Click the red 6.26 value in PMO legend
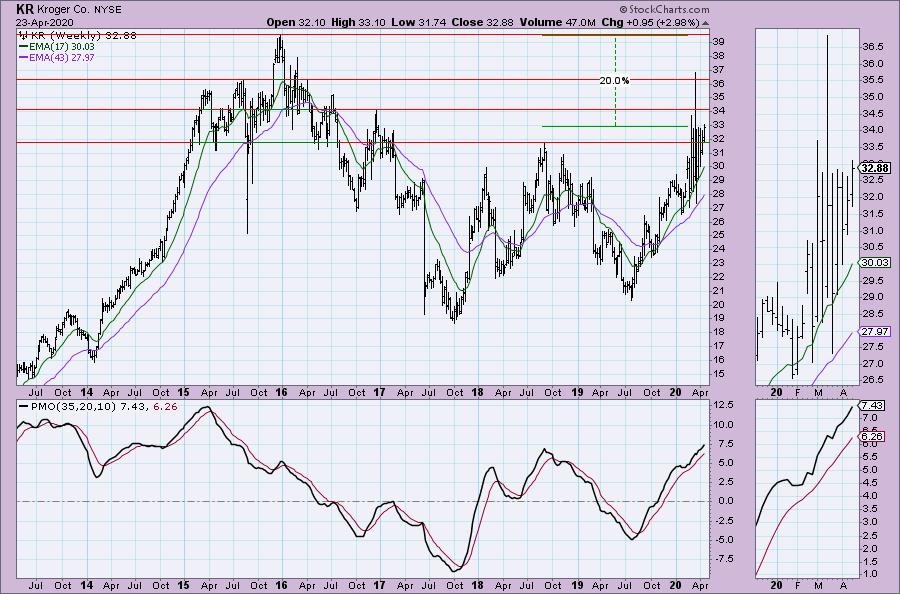900x594 pixels. tap(166, 406)
